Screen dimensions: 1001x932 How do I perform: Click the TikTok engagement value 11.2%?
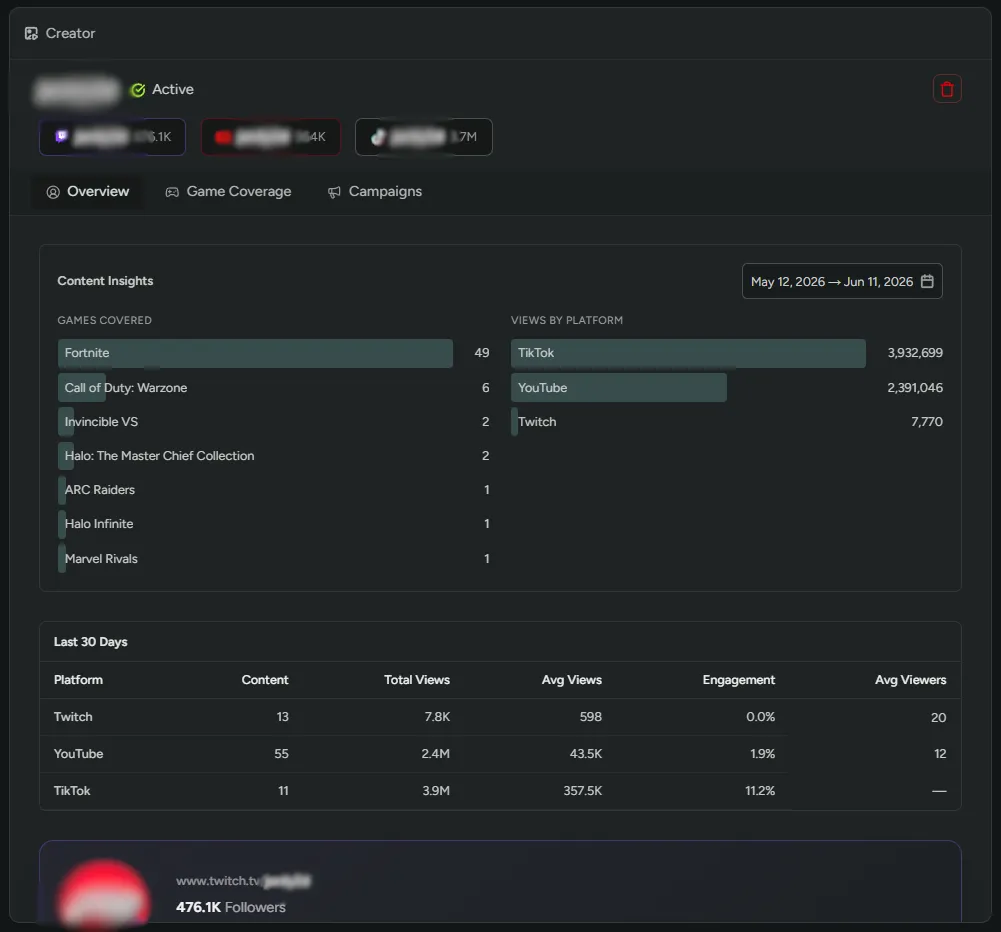click(760, 791)
